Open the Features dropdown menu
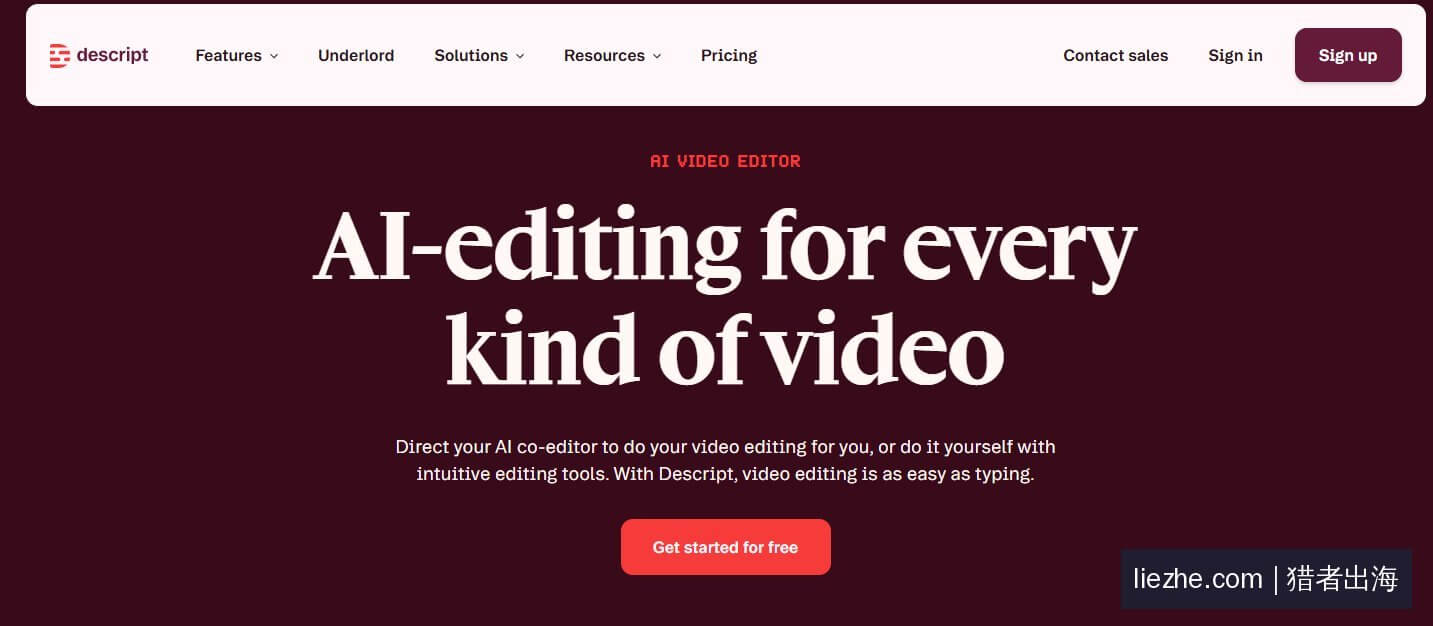This screenshot has height=626, width=1433. click(x=237, y=56)
